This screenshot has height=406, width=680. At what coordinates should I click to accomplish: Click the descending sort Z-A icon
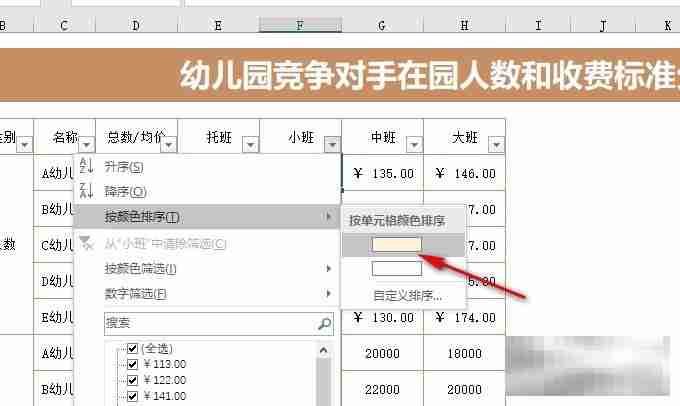pyautogui.click(x=86, y=190)
